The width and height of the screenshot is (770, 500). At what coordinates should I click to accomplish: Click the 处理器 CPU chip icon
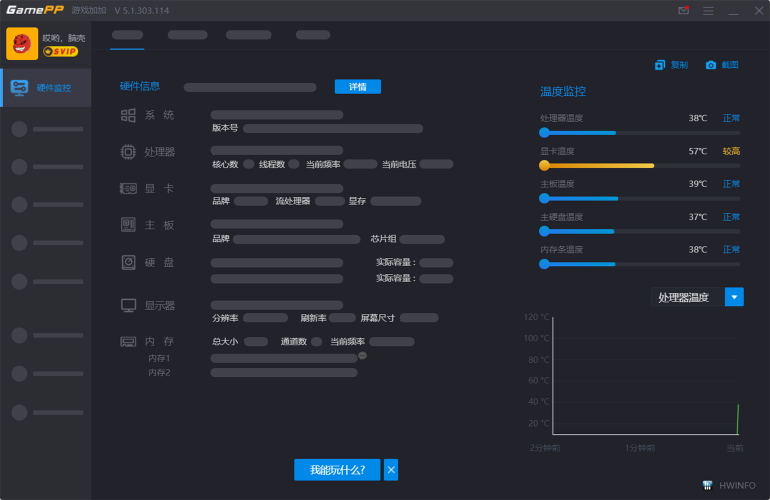(128, 152)
